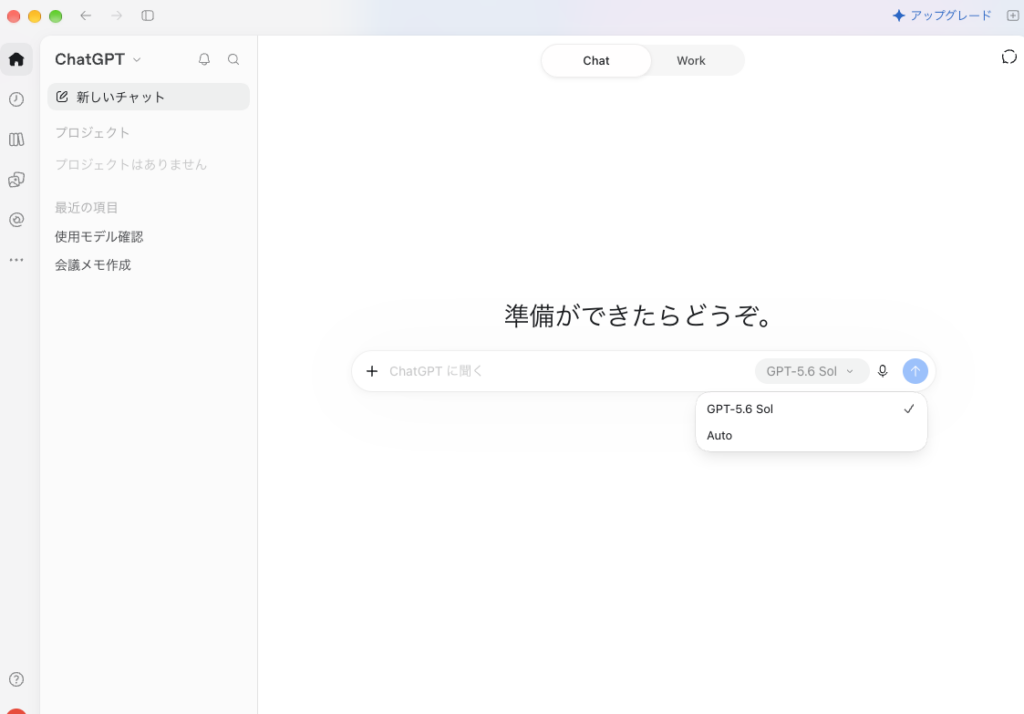1024x714 pixels.
Task: Click the 新しいチャット button
Action: (x=148, y=97)
